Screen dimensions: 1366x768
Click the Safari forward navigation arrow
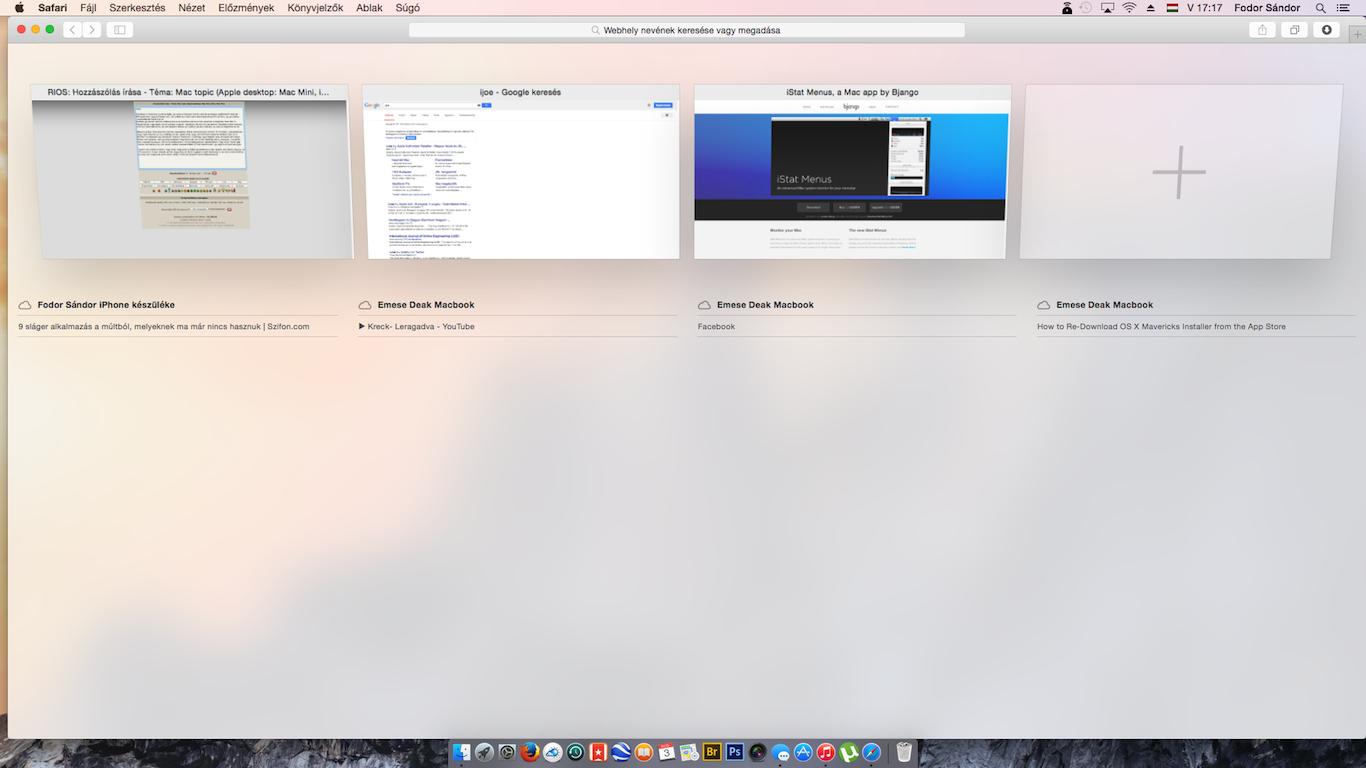(92, 30)
